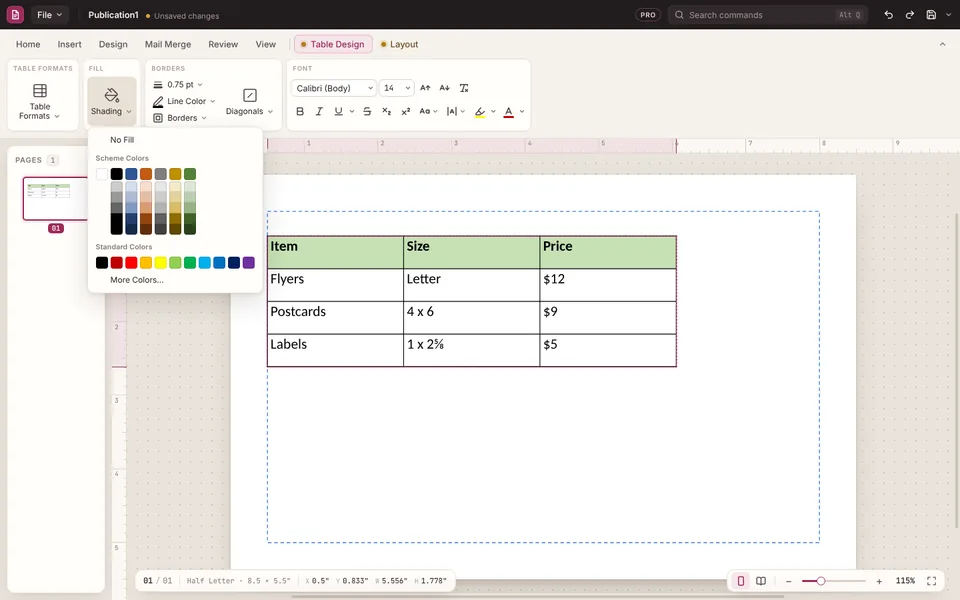Viewport: 960px width, 600px height.
Task: Click the PRO badge
Action: pyautogui.click(x=648, y=15)
